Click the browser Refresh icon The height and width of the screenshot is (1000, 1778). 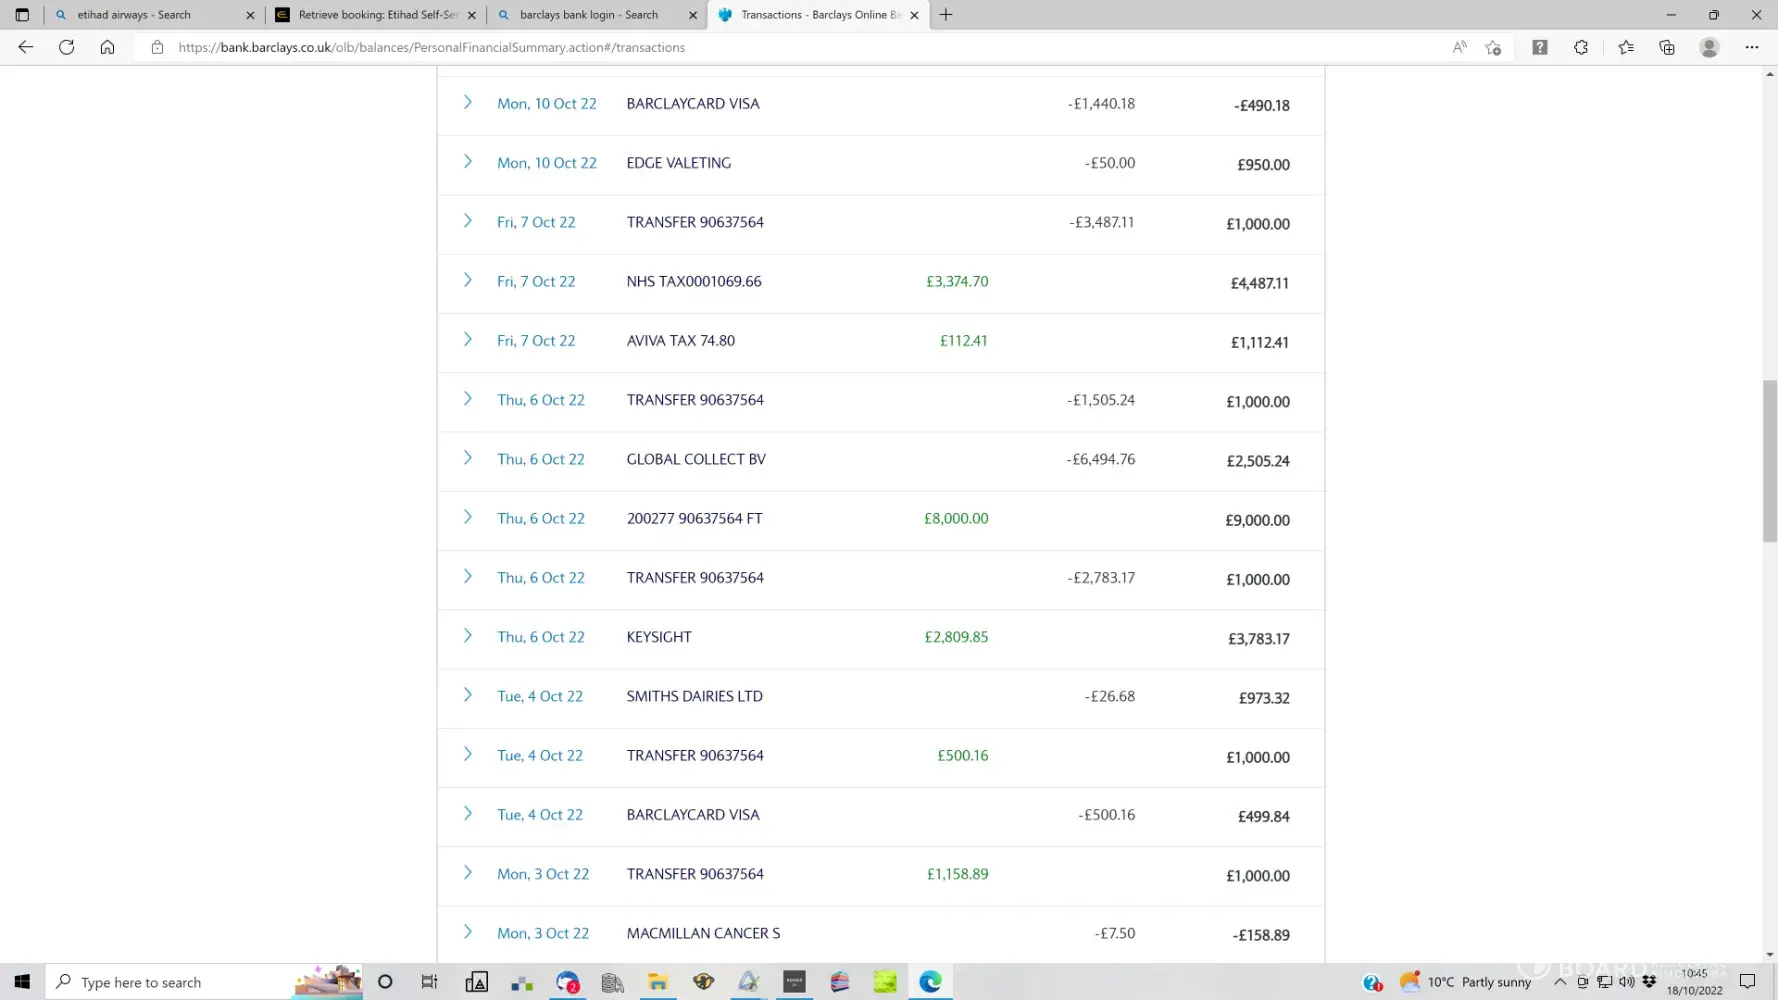66,47
